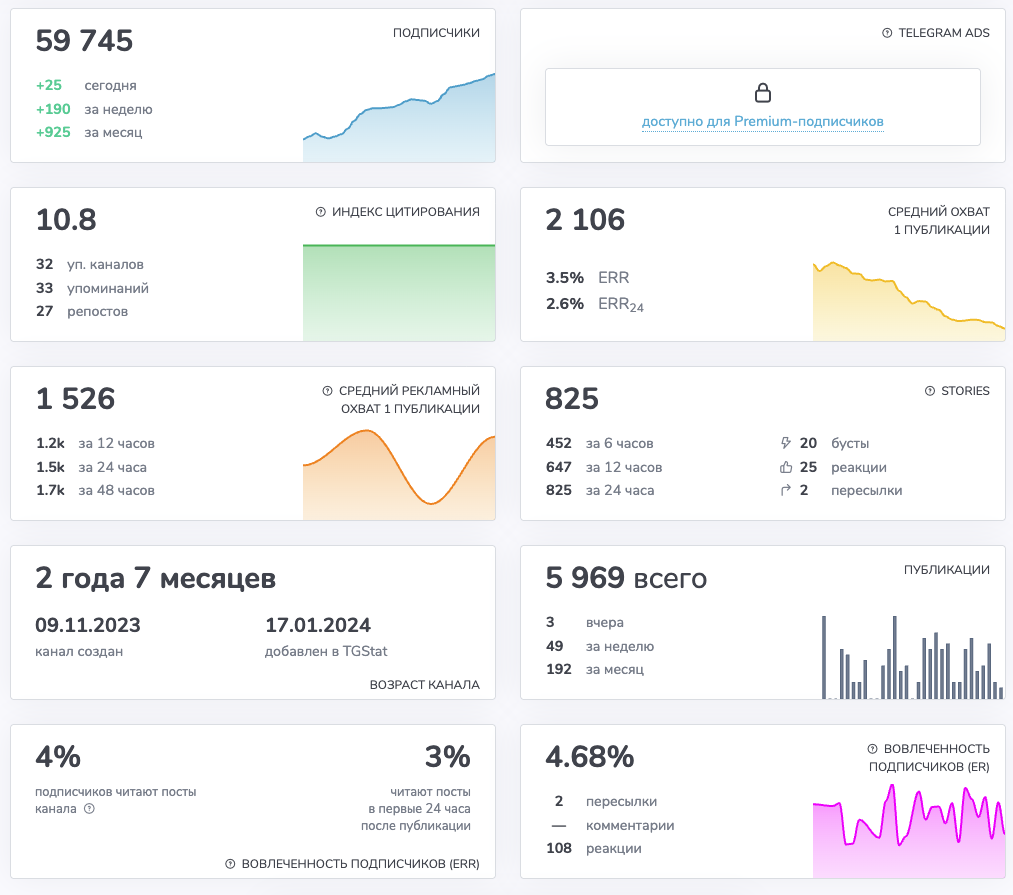Click the yellow average reach chart
The height and width of the screenshot is (895, 1013).
pyautogui.click(x=909, y=301)
